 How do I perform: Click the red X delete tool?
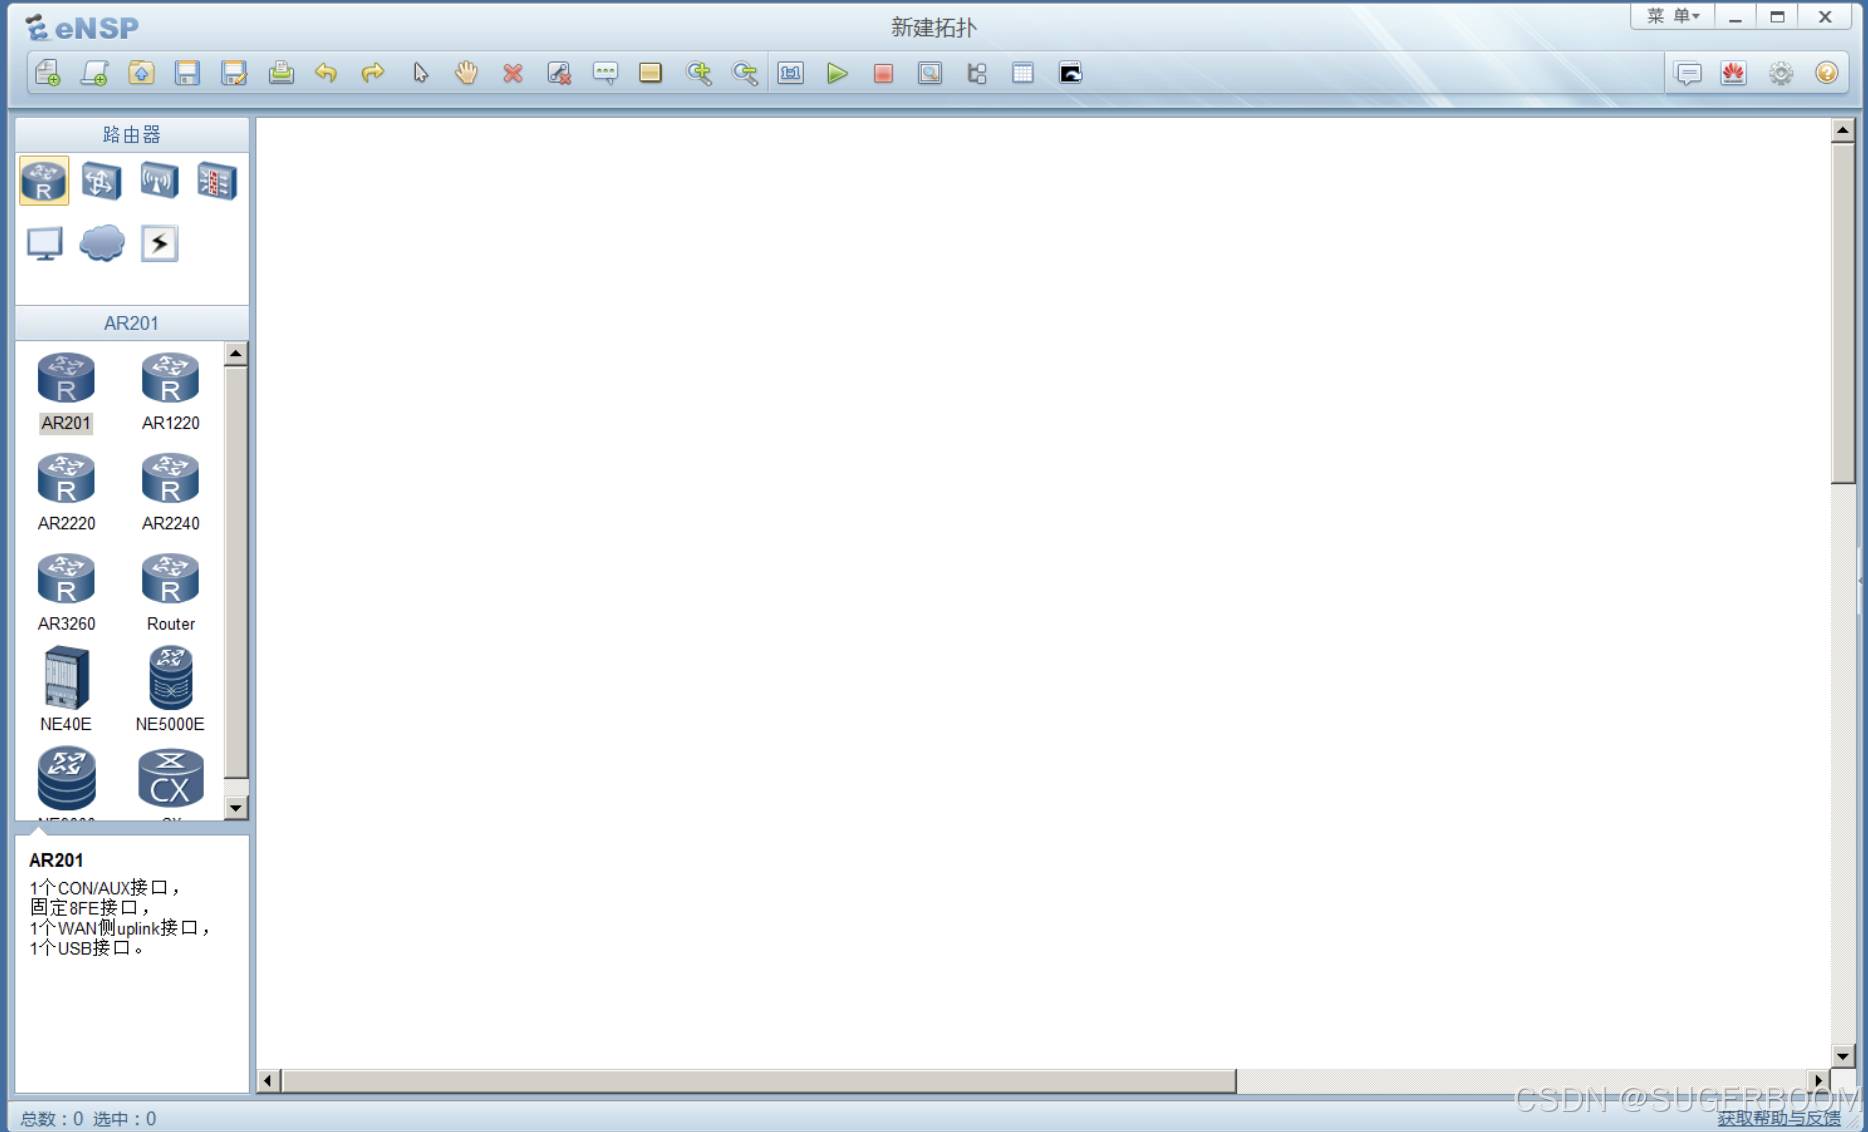click(513, 73)
